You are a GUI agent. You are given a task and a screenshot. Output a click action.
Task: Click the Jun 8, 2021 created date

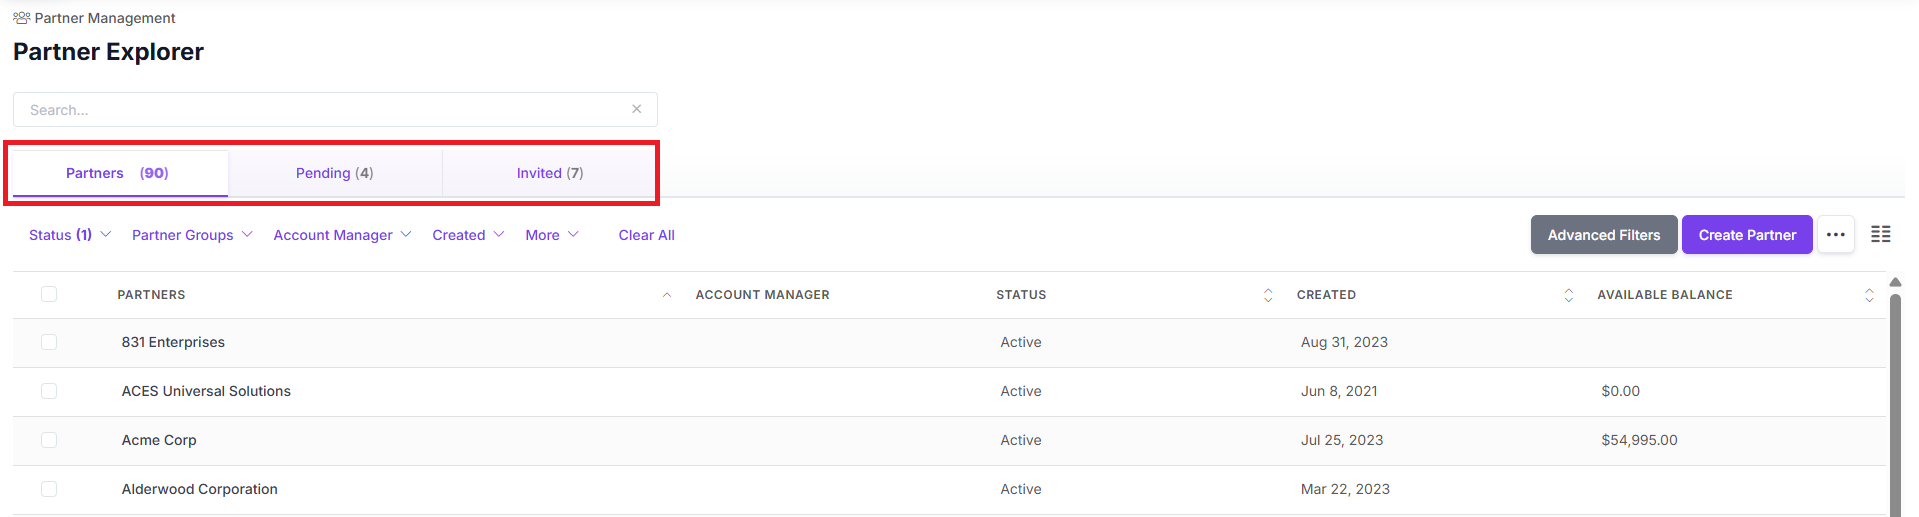1339,391
